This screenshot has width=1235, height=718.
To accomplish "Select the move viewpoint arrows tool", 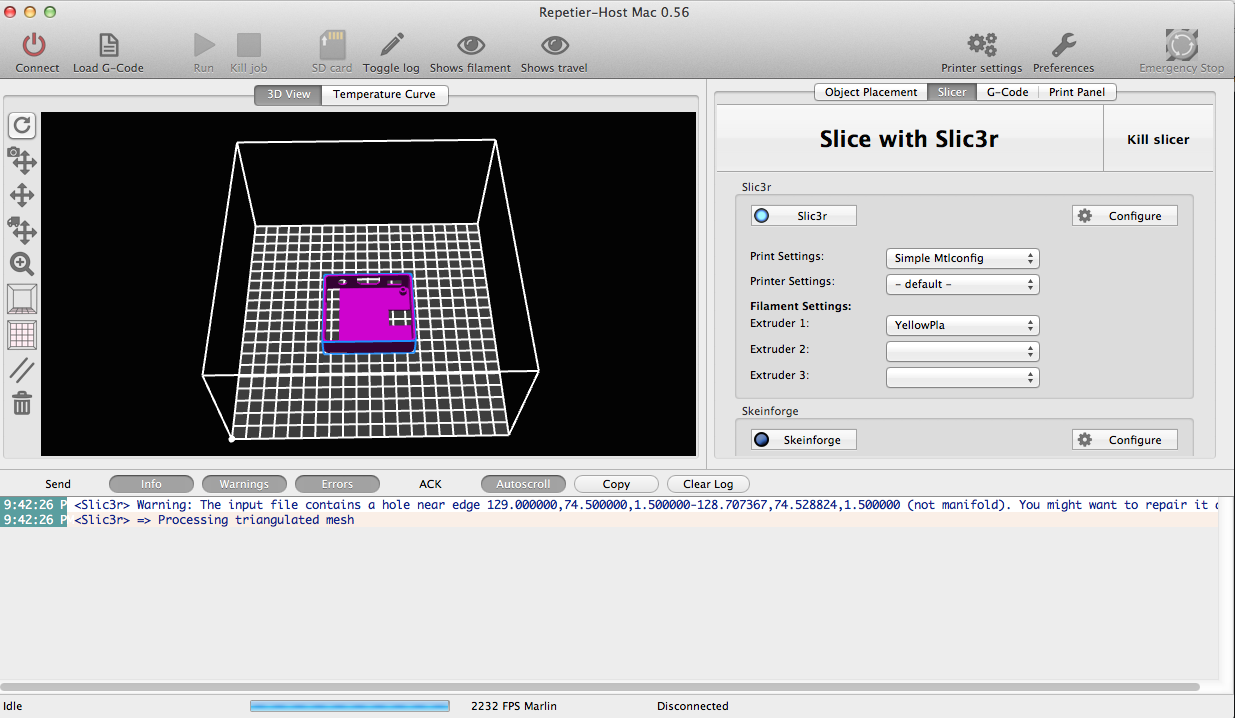I will pyautogui.click(x=22, y=195).
